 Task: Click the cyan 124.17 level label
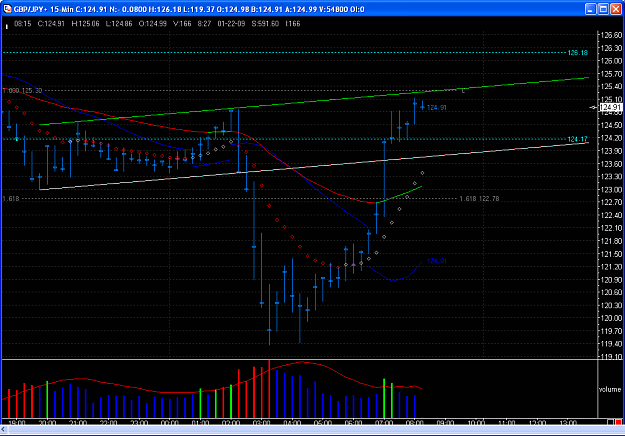click(x=578, y=139)
